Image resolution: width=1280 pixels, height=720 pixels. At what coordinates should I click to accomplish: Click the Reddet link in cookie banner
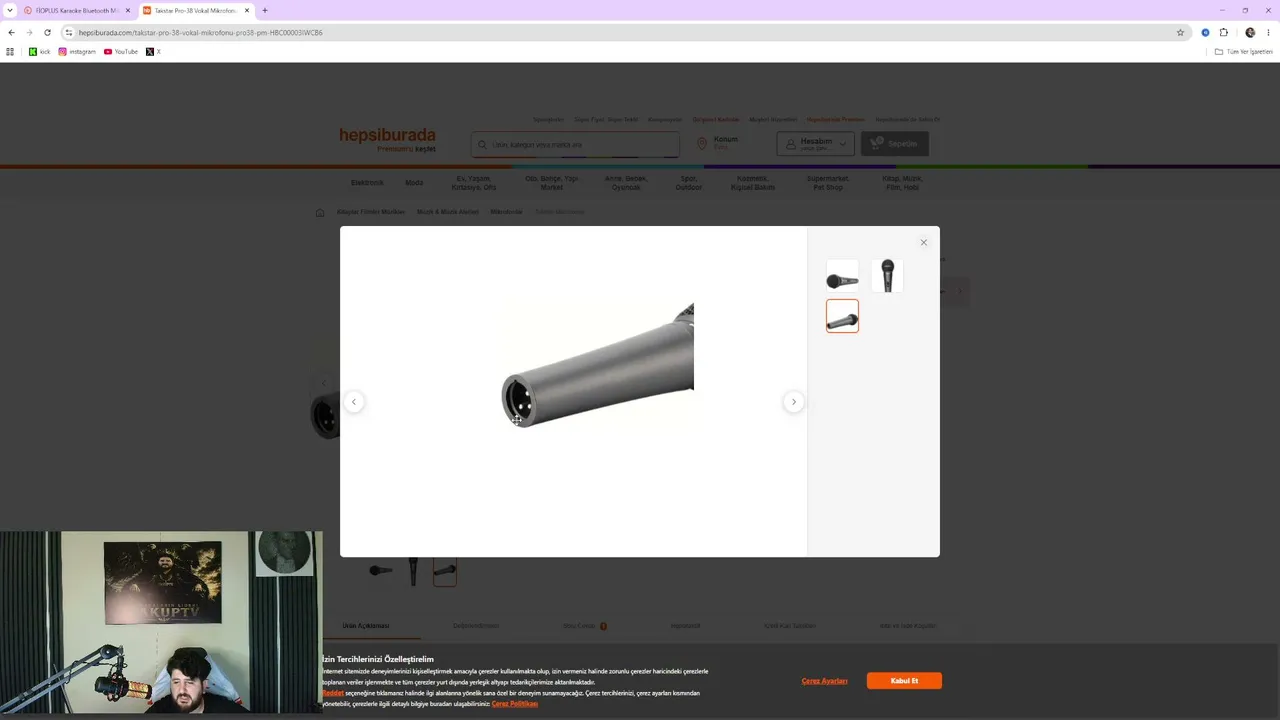(333, 693)
